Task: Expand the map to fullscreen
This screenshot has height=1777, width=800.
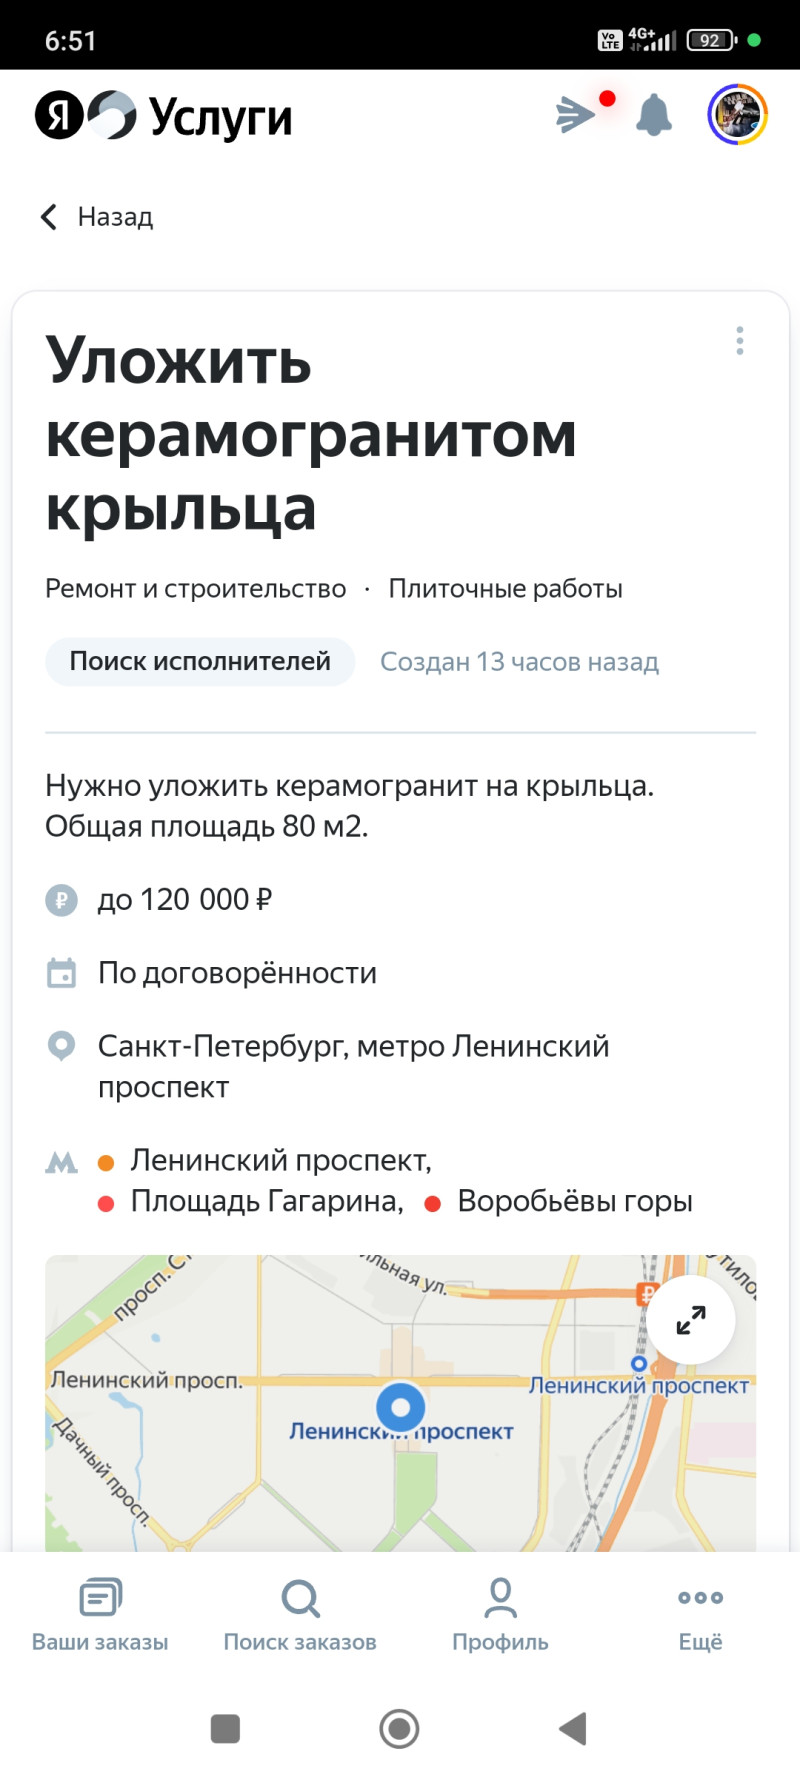Action: click(691, 1320)
